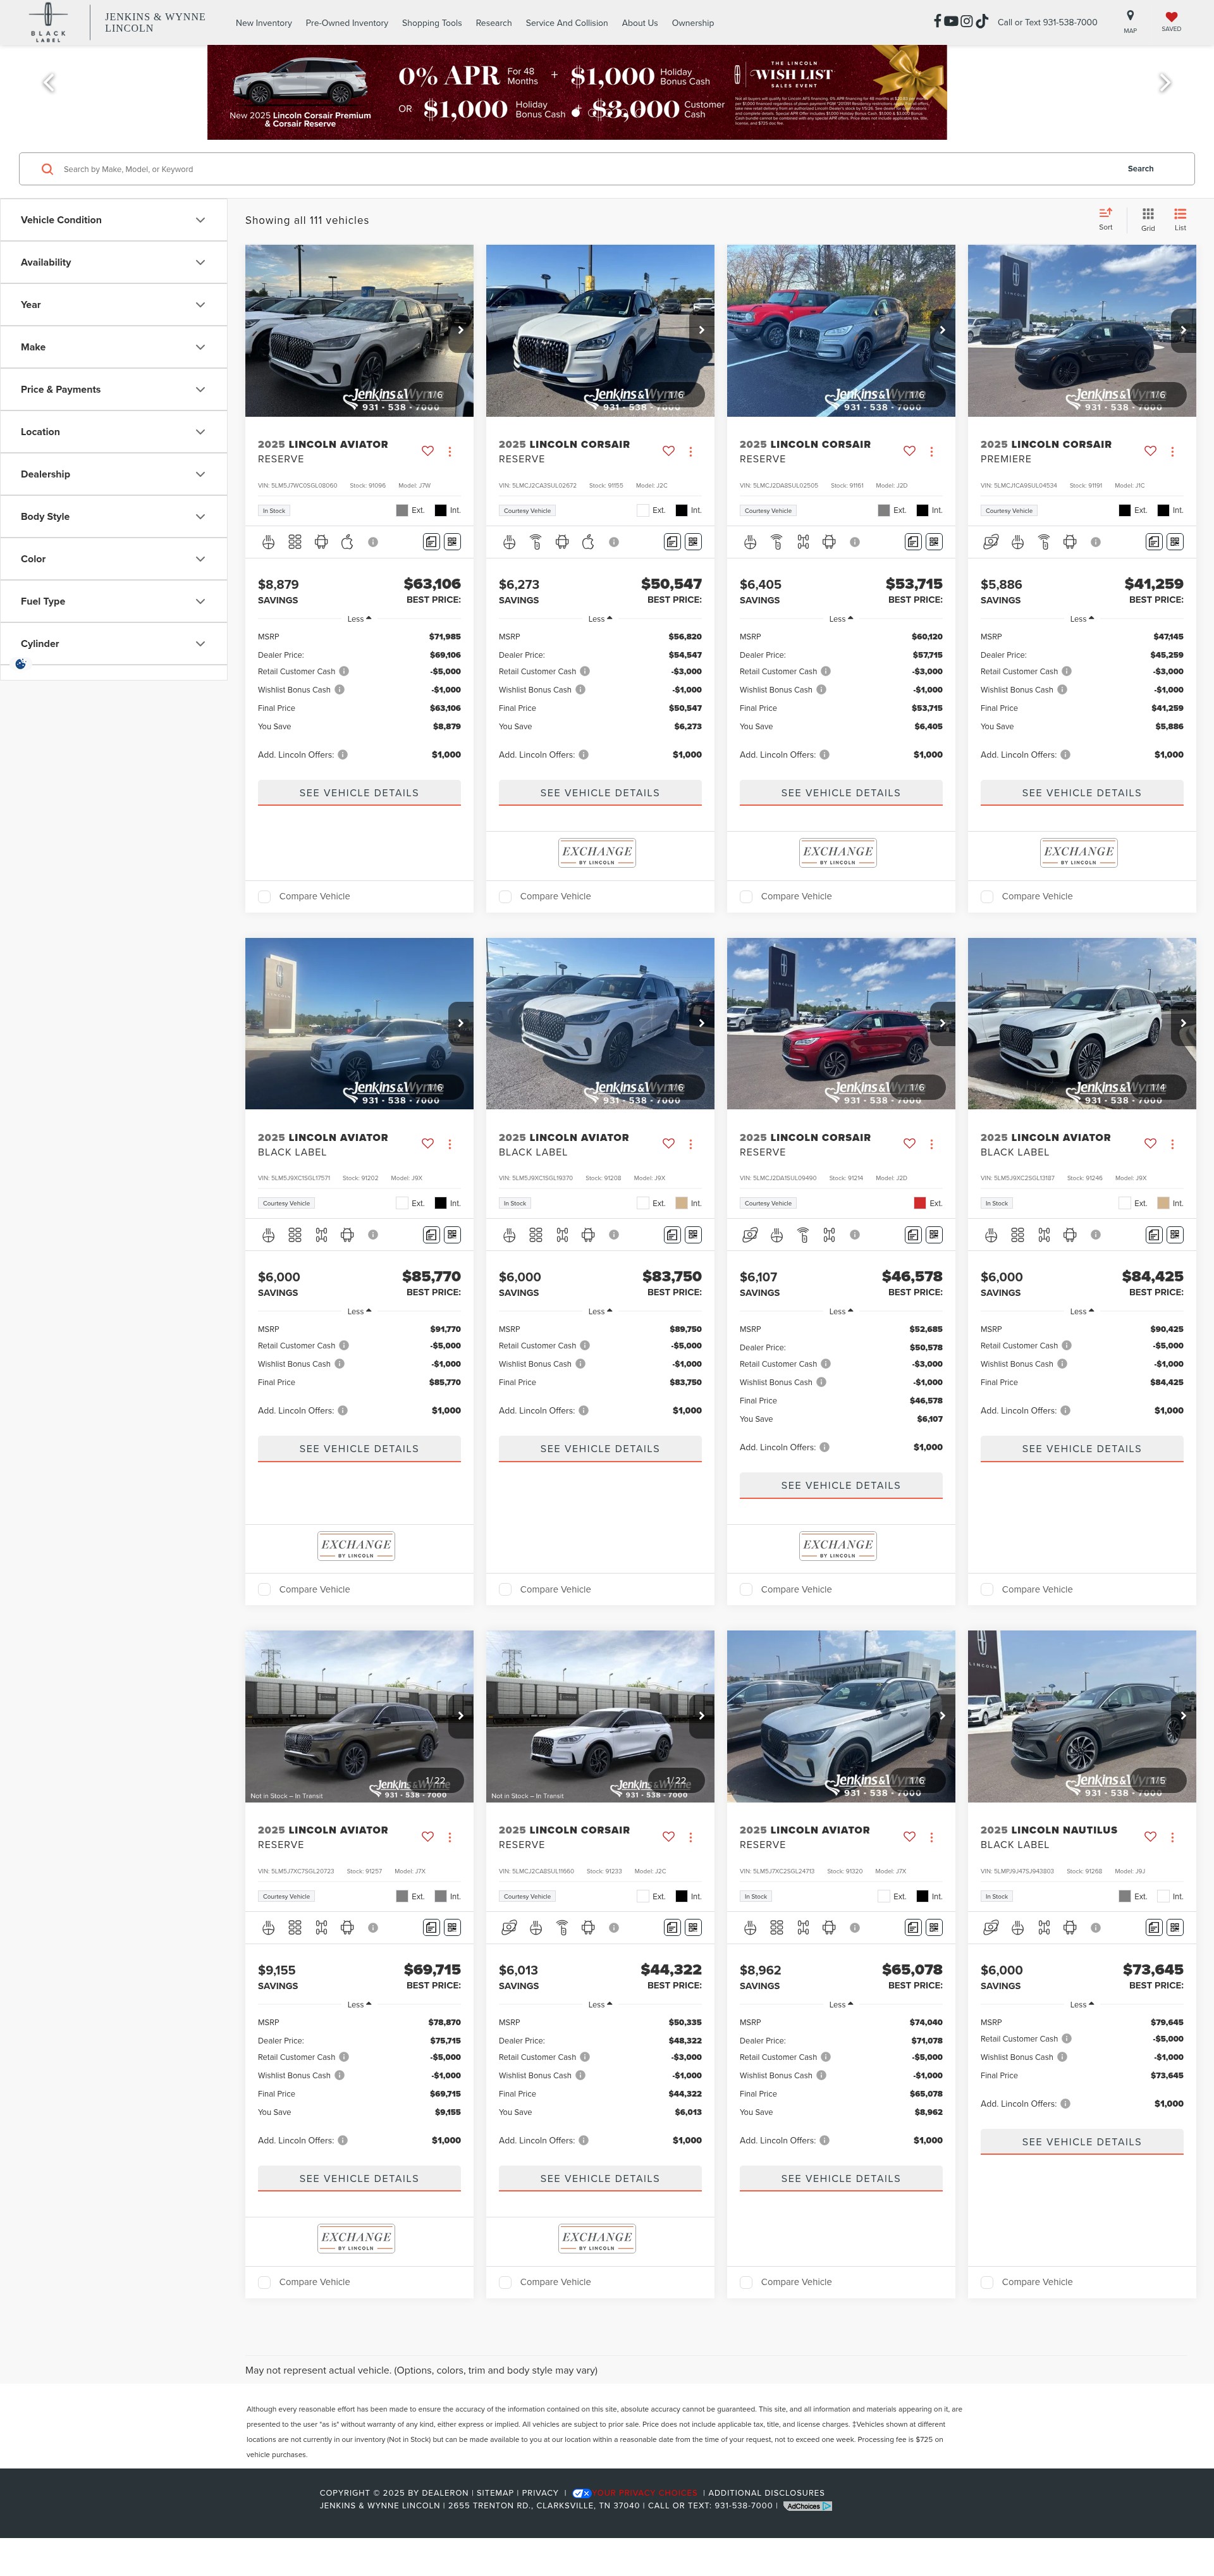Image resolution: width=1214 pixels, height=2576 pixels.
Task: Click See Vehicle Details for Nautilus Black Label
Action: coord(1082,2142)
